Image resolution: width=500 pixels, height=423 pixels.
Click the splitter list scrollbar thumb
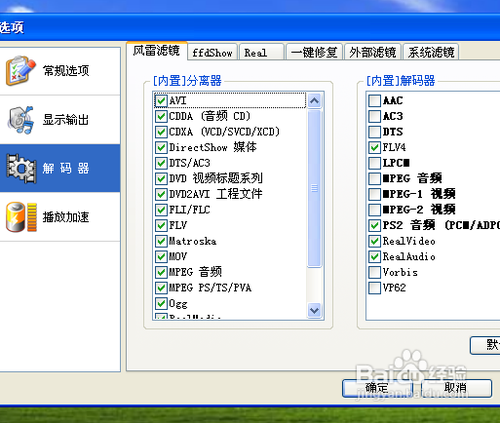(314, 188)
